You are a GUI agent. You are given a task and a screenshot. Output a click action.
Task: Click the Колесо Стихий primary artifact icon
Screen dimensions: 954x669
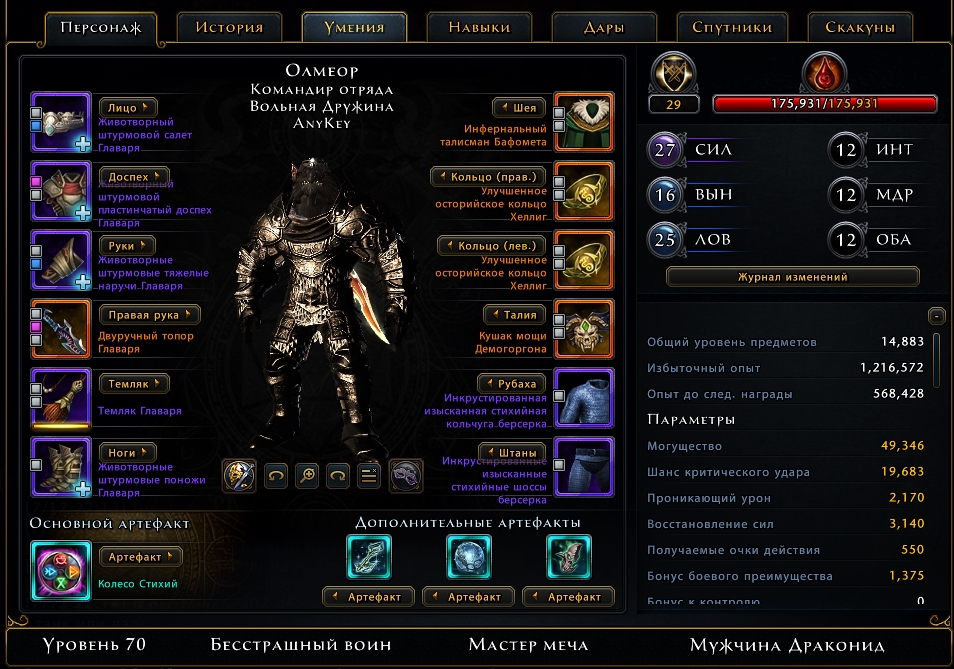pyautogui.click(x=61, y=571)
